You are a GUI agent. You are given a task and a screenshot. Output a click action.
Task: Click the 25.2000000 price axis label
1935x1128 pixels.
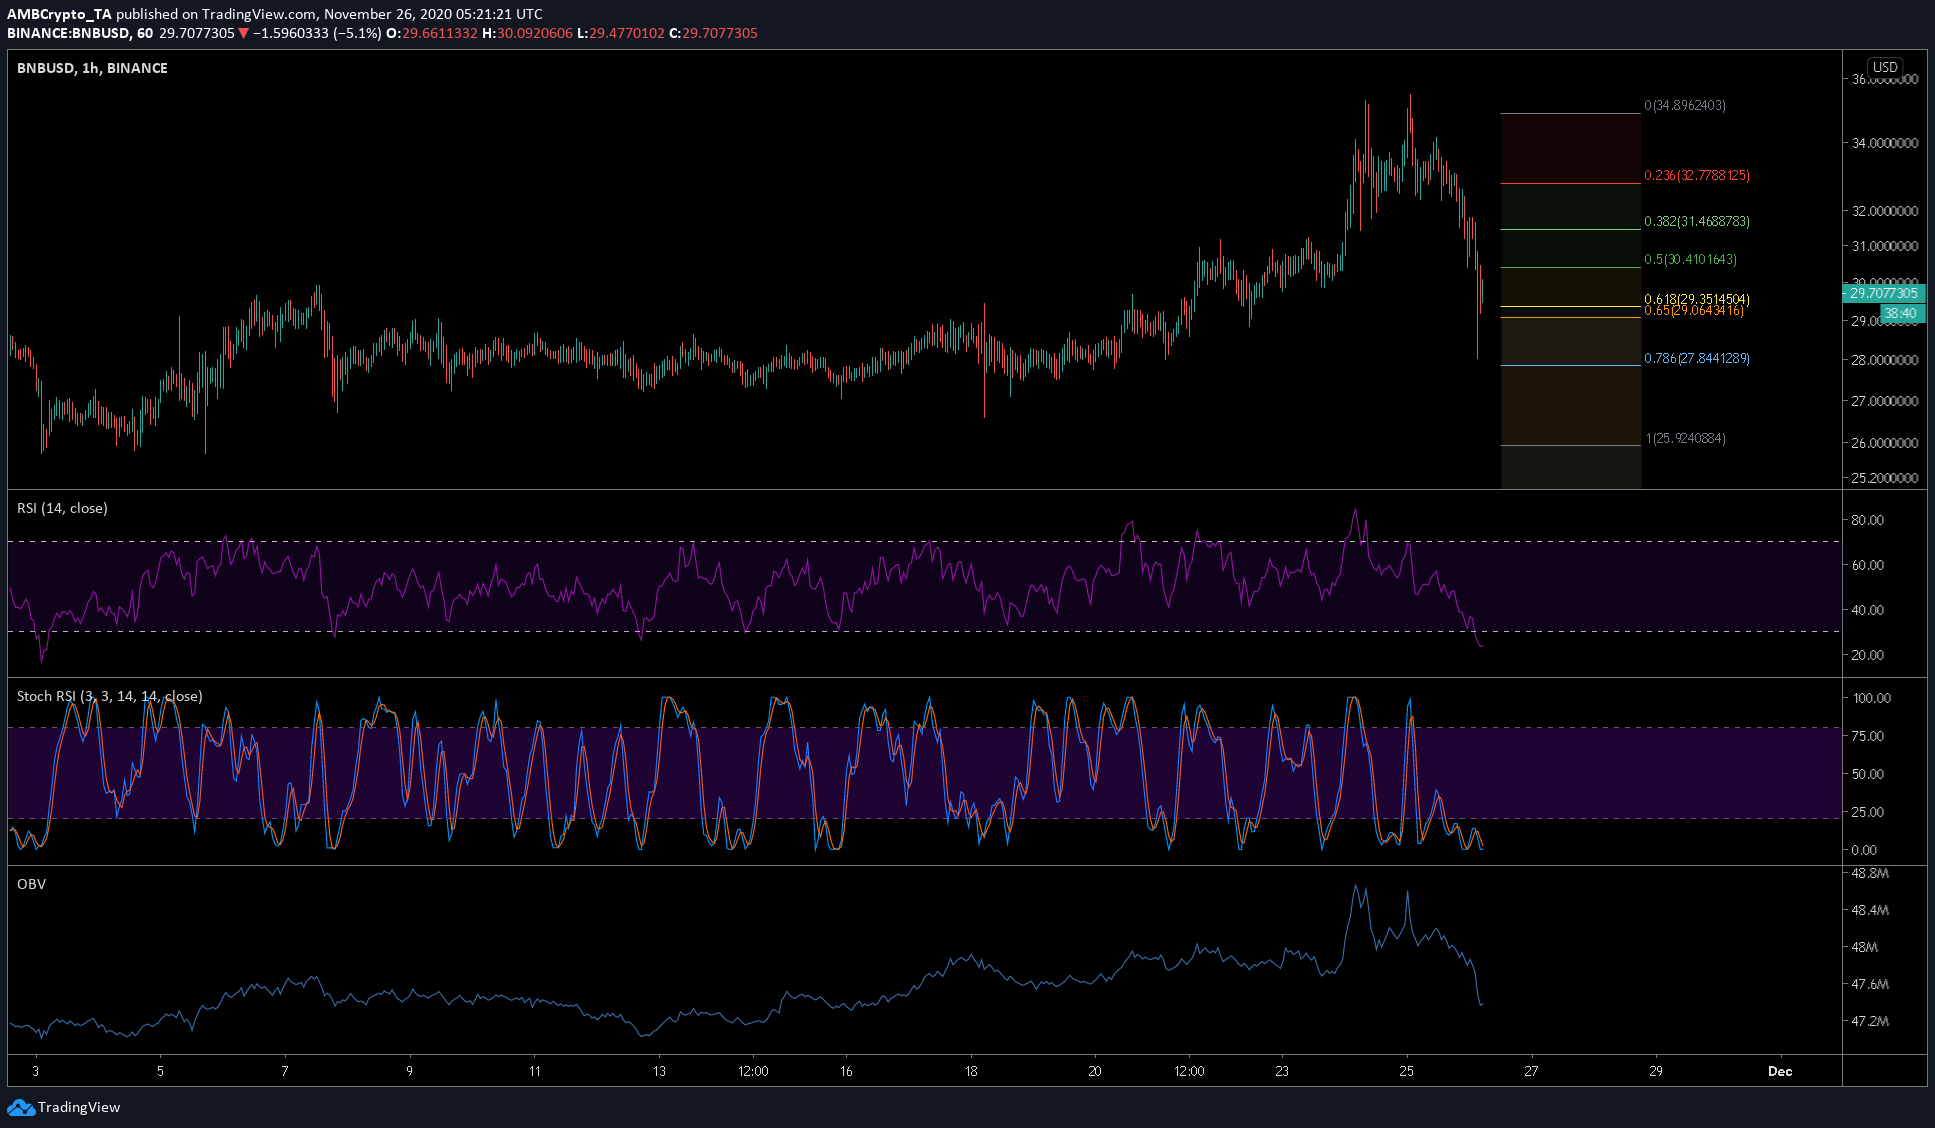1884,478
